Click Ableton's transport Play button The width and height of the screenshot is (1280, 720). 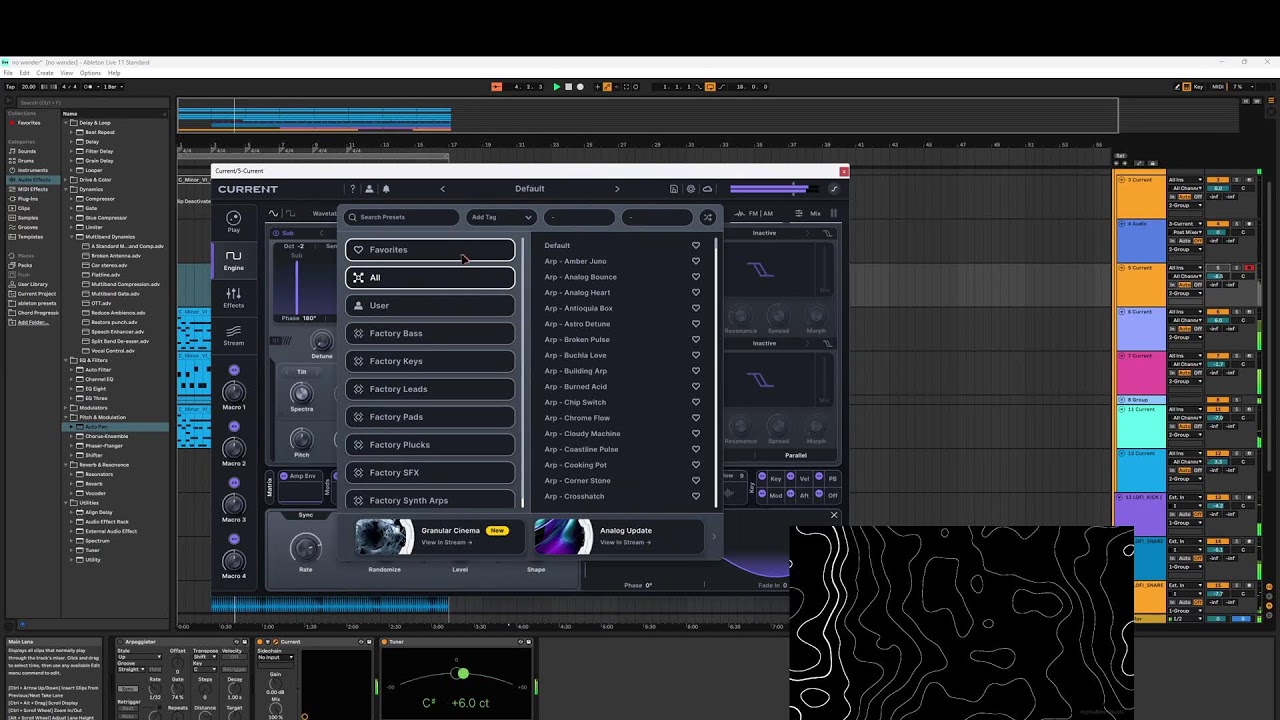pos(557,87)
